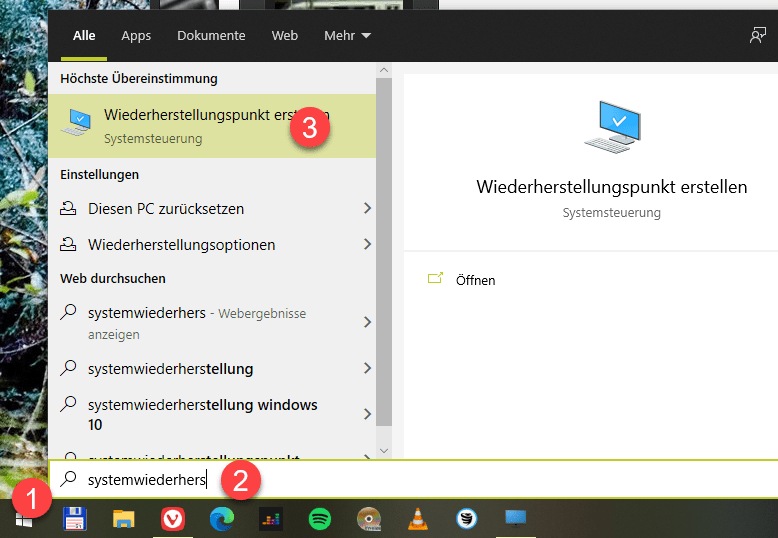Click the results list scrollbar thumb

(384, 252)
